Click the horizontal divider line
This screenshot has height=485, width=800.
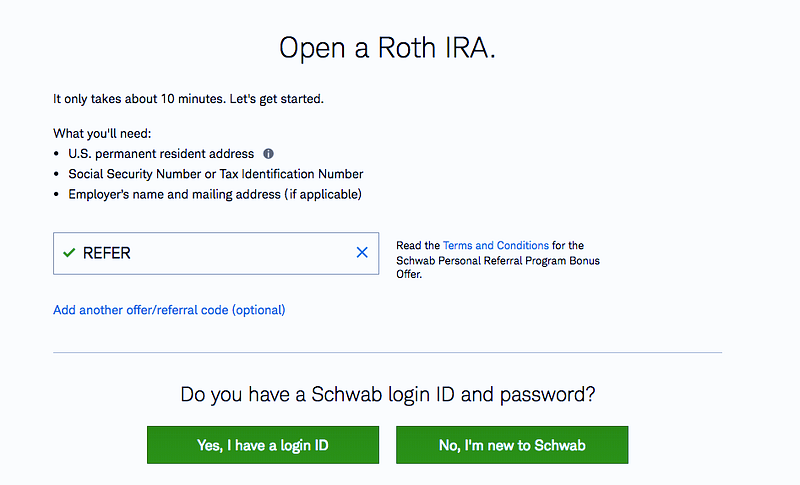tap(387, 352)
